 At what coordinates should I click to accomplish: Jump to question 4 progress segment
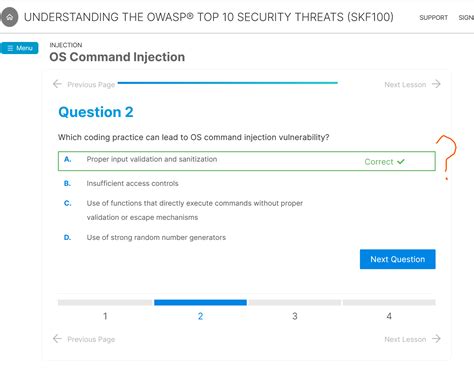pos(389,302)
